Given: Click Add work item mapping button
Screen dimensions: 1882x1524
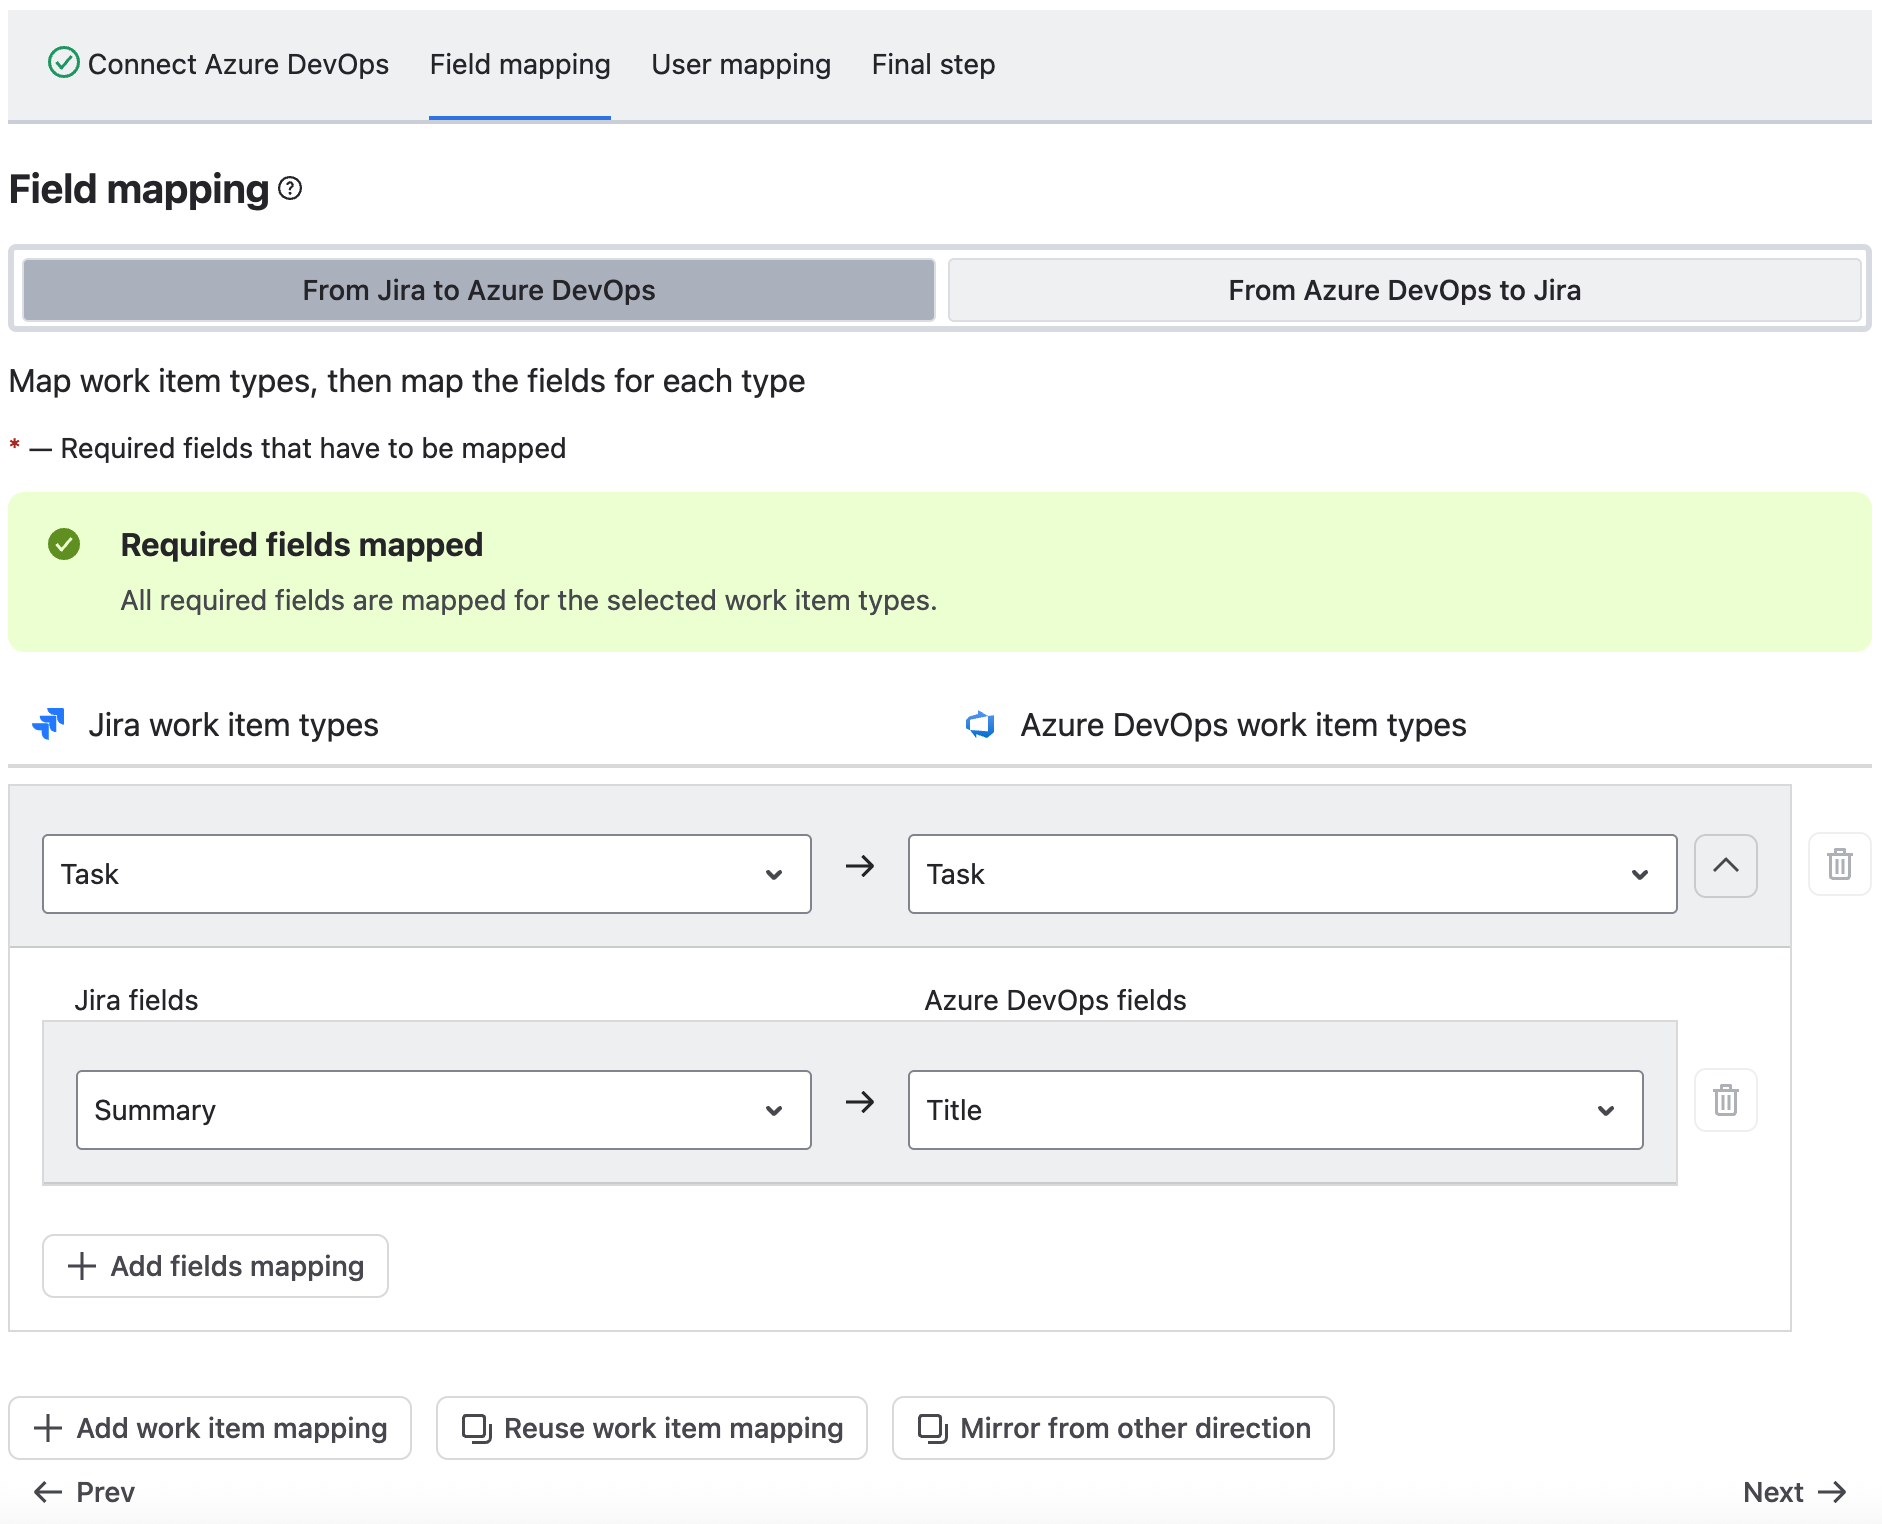Looking at the screenshot, I should tap(210, 1428).
